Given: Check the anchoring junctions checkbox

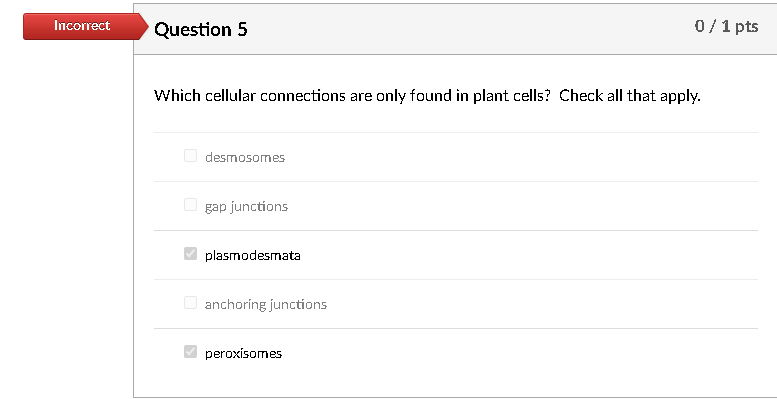Looking at the screenshot, I should click(190, 303).
